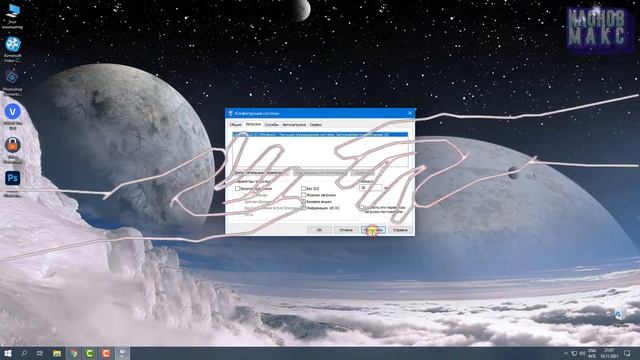Screen dimensions: 640x360
Task: Click the Отмена button
Action: click(x=346, y=230)
